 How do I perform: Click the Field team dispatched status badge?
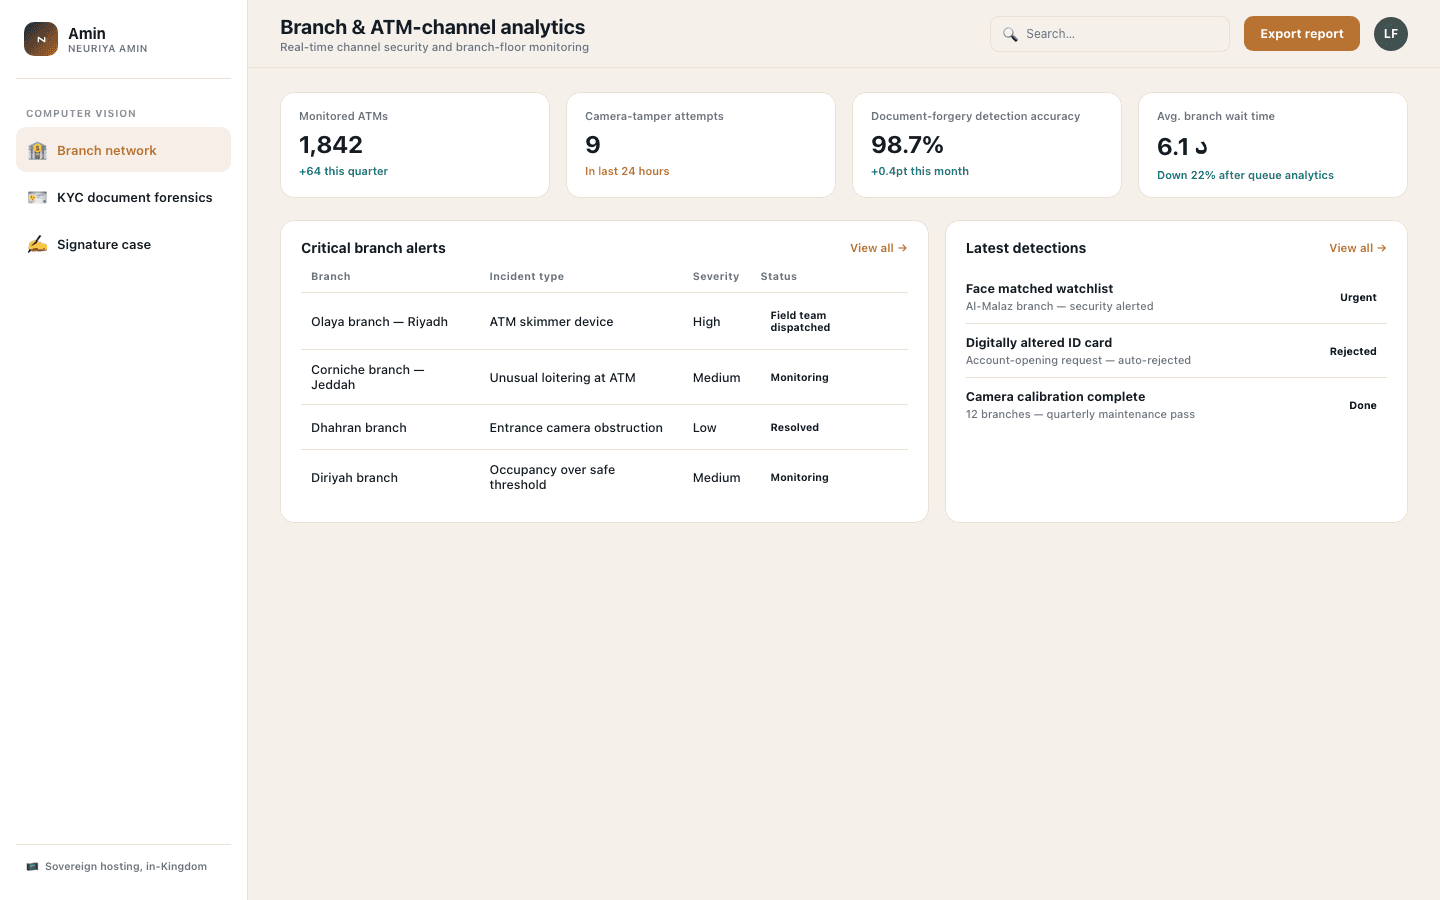coord(800,321)
